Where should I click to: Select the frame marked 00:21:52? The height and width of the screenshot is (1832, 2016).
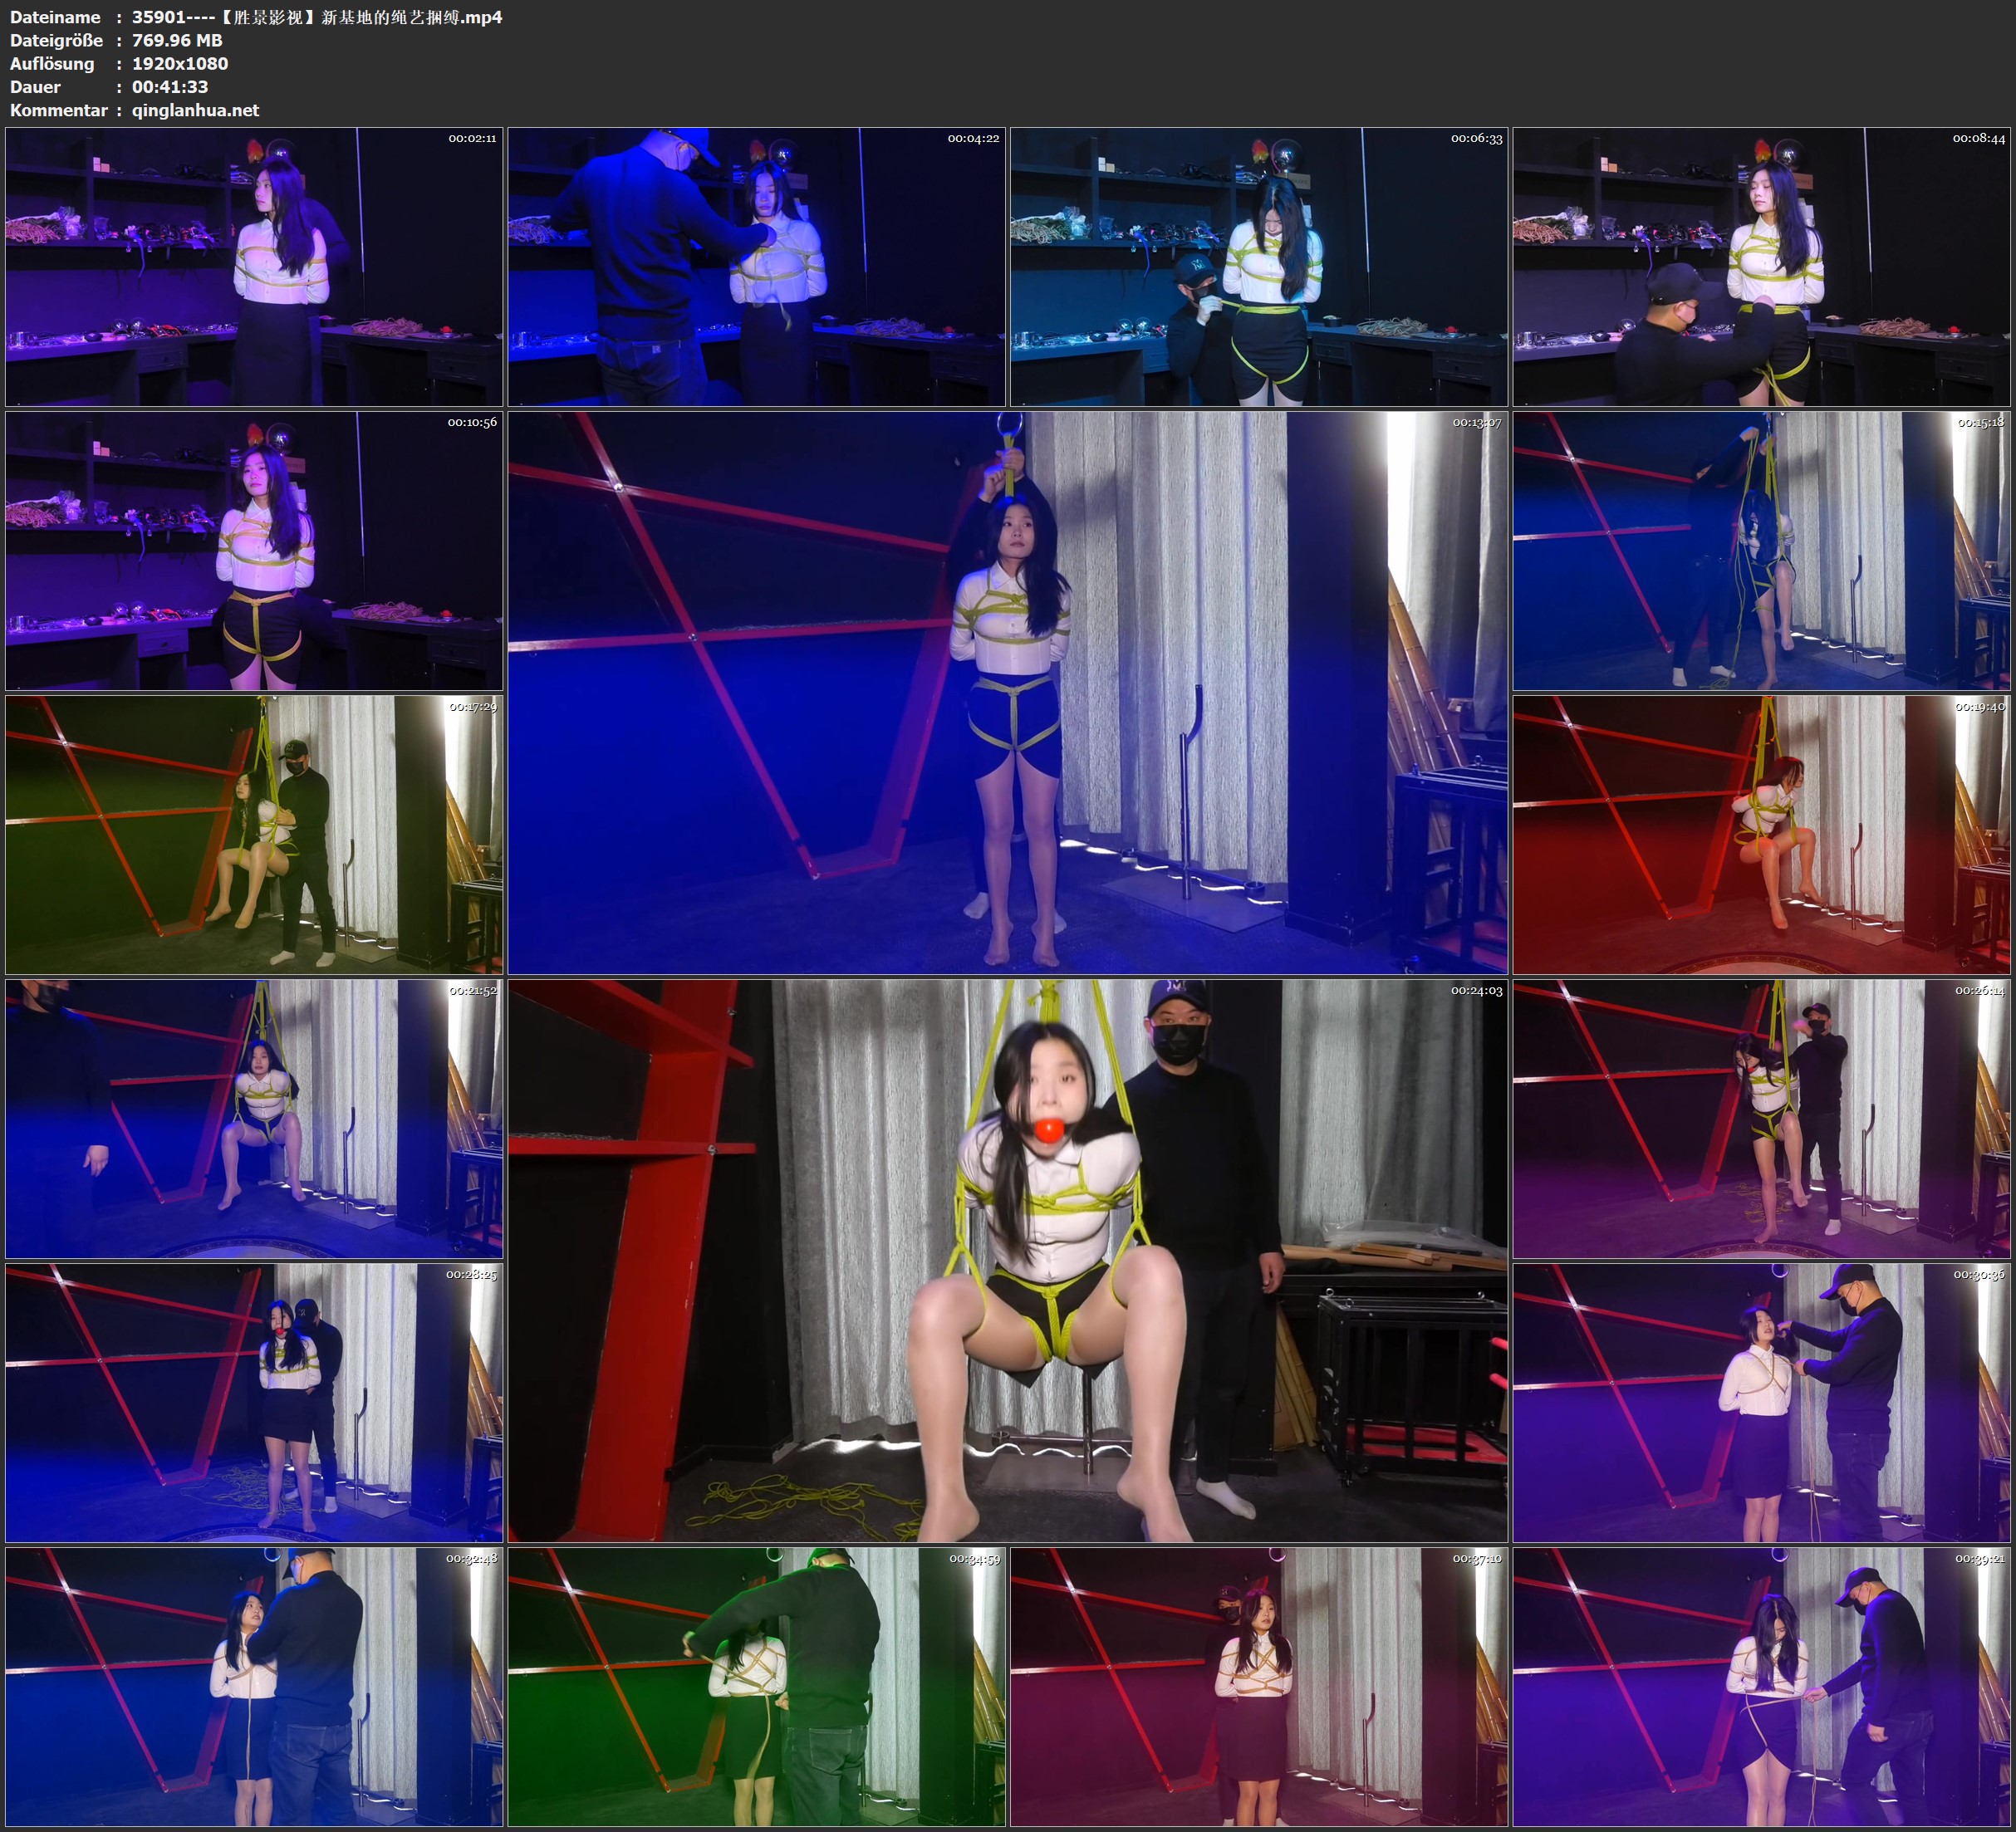(254, 1119)
